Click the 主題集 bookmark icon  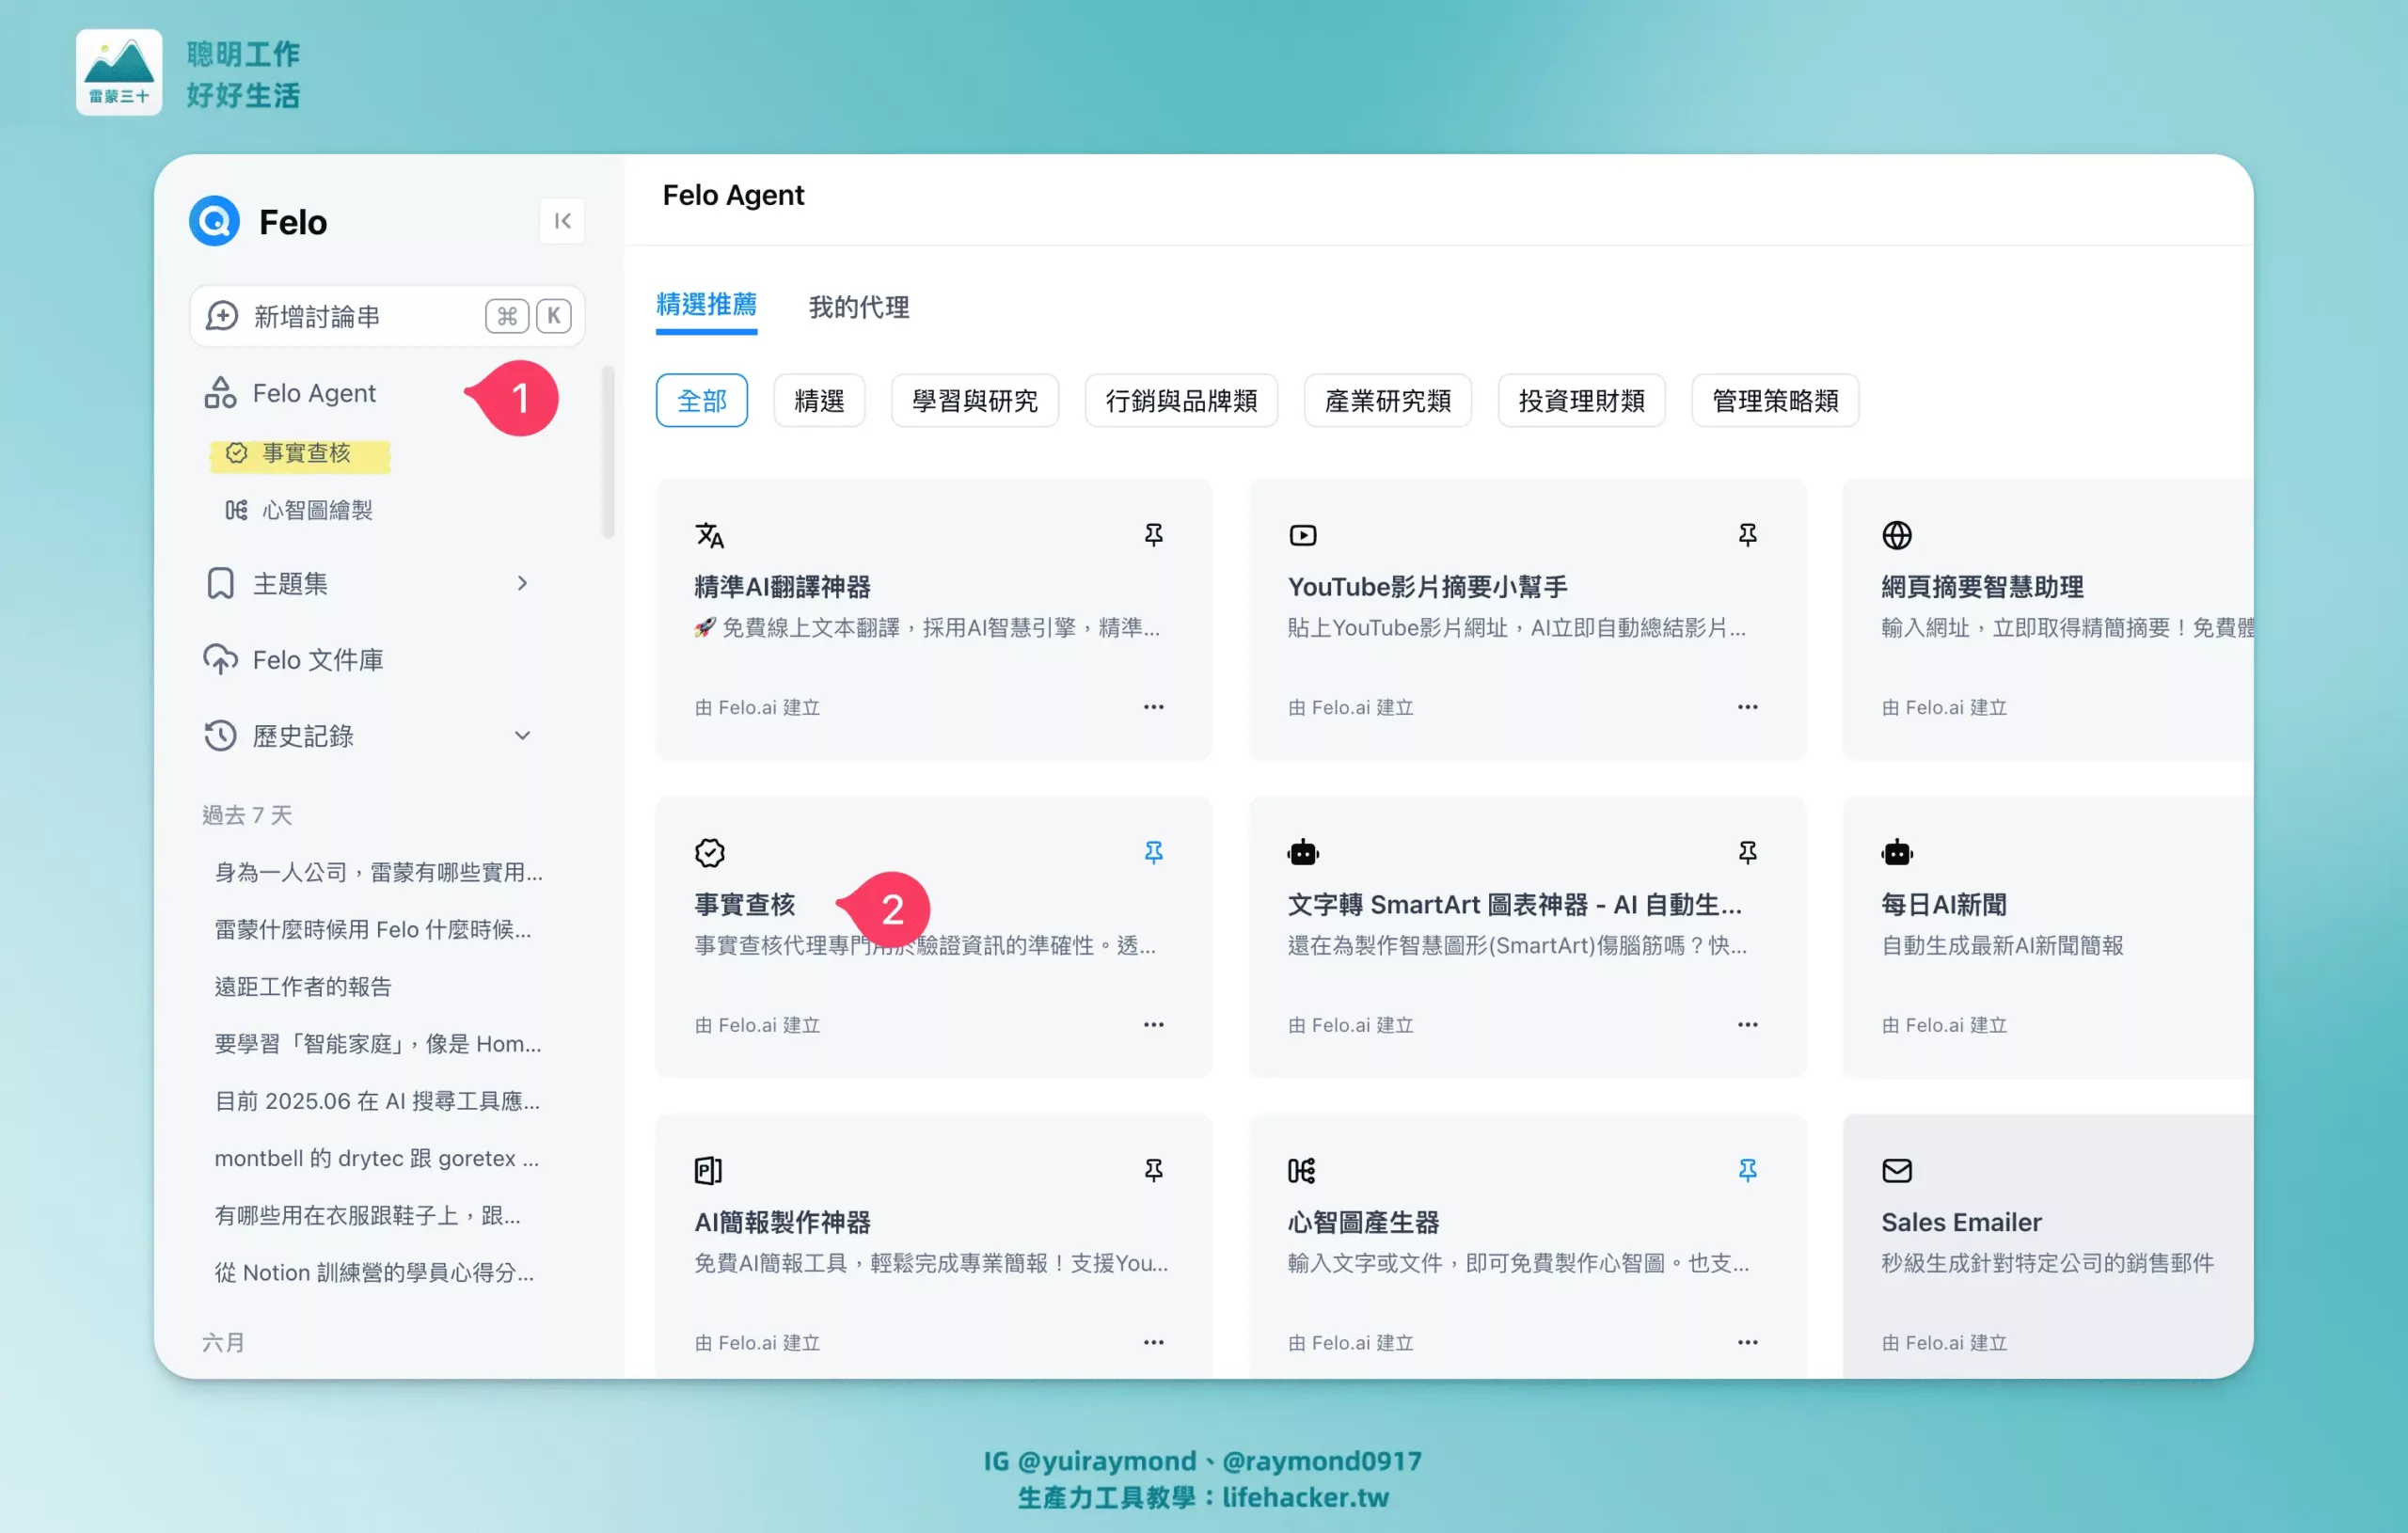[220, 583]
